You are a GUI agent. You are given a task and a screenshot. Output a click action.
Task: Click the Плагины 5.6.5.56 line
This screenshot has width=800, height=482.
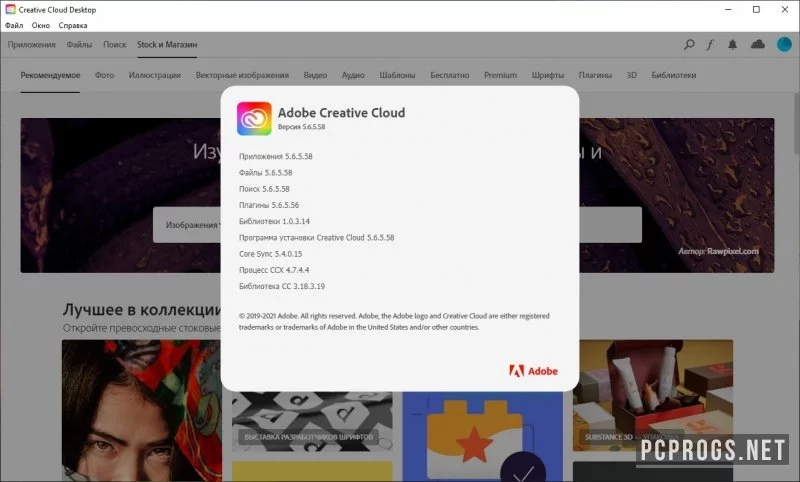269,205
